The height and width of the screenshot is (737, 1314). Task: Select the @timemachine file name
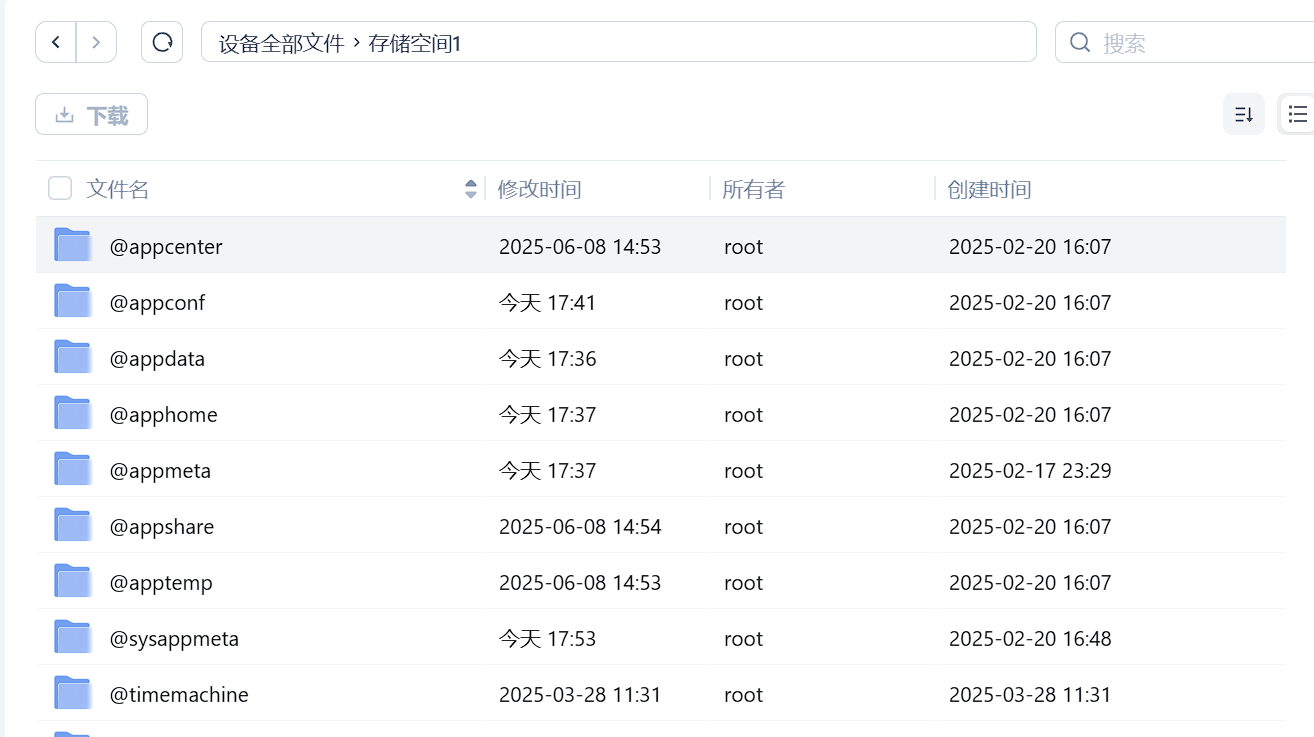click(x=179, y=694)
